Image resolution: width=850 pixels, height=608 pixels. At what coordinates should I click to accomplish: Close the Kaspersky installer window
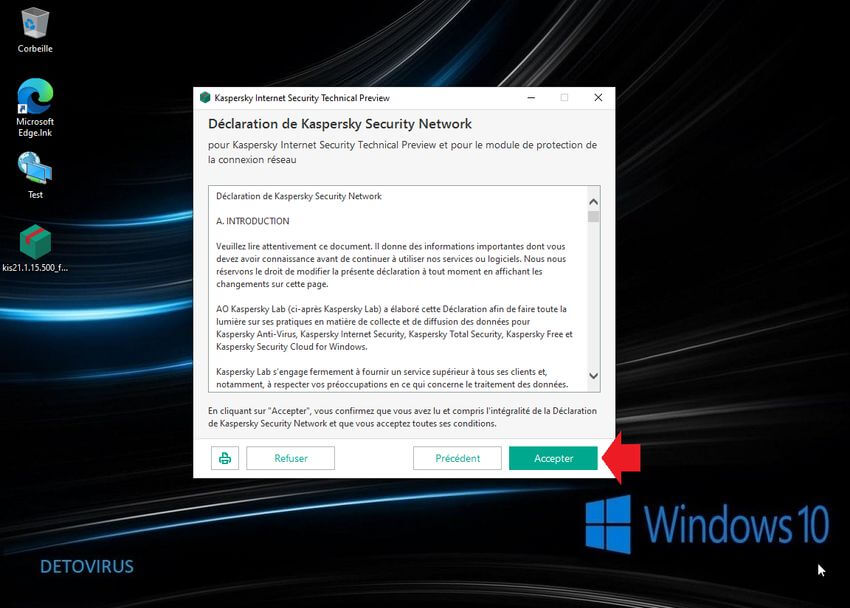(598, 98)
